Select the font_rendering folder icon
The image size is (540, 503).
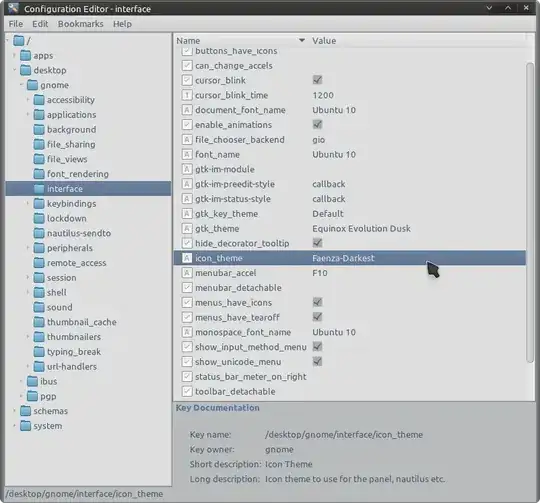(x=39, y=174)
